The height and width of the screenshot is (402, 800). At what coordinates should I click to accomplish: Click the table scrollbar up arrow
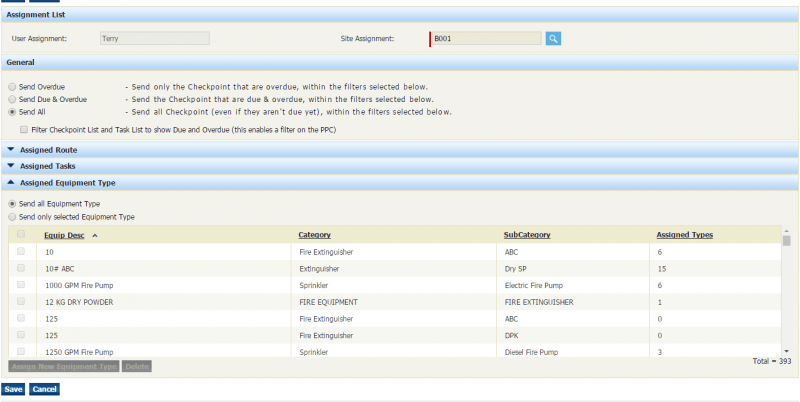[x=786, y=231]
